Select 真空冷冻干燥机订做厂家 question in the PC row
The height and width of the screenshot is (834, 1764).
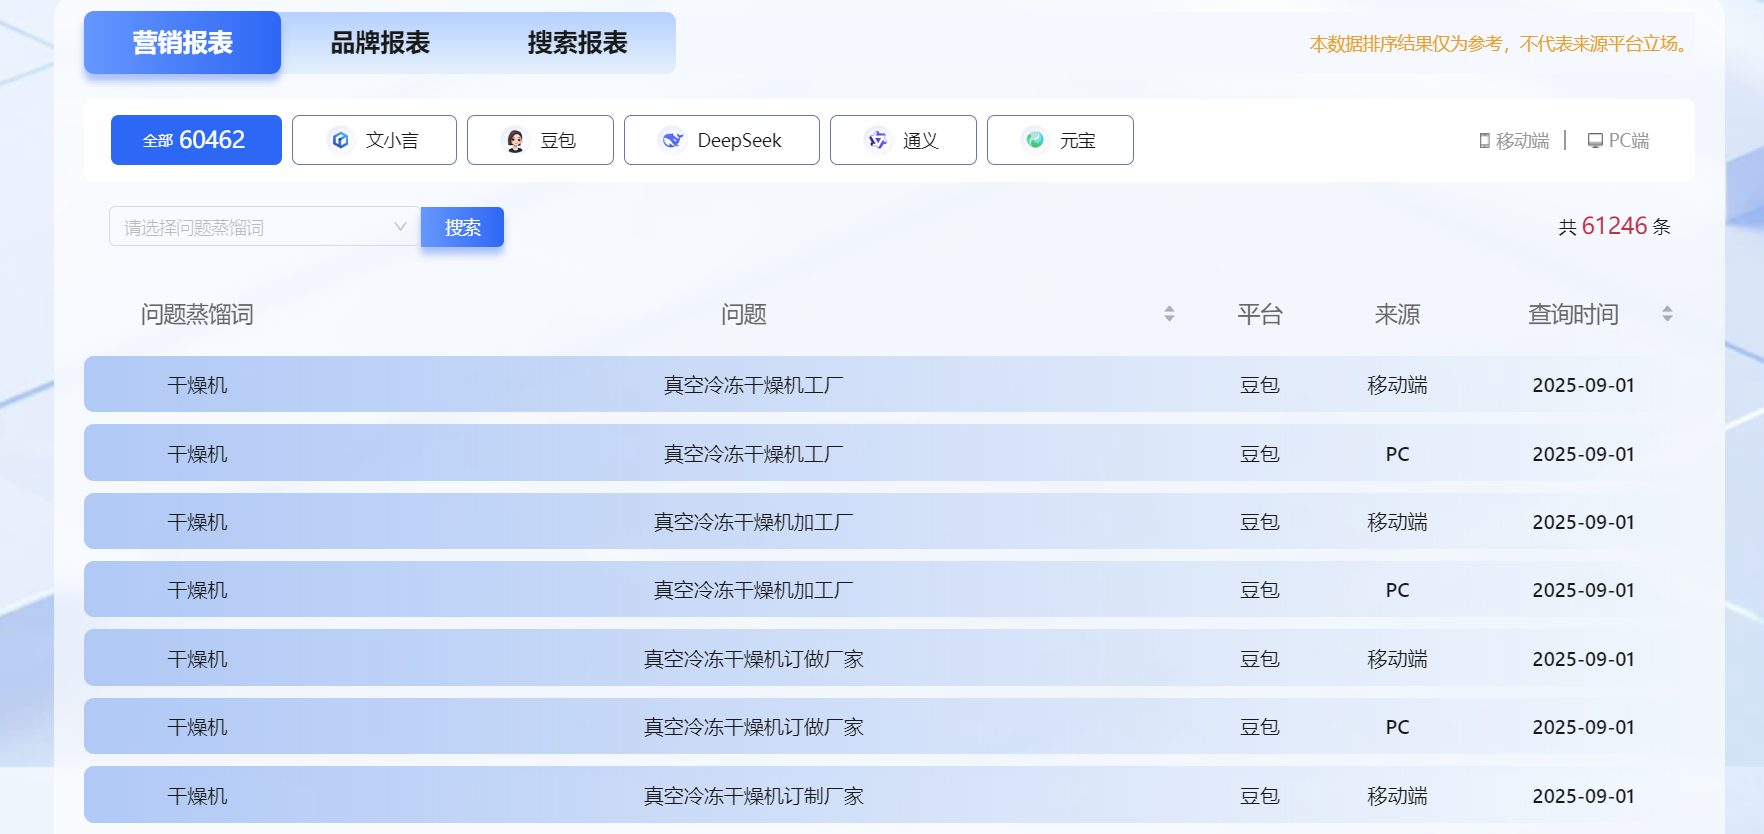click(x=753, y=727)
